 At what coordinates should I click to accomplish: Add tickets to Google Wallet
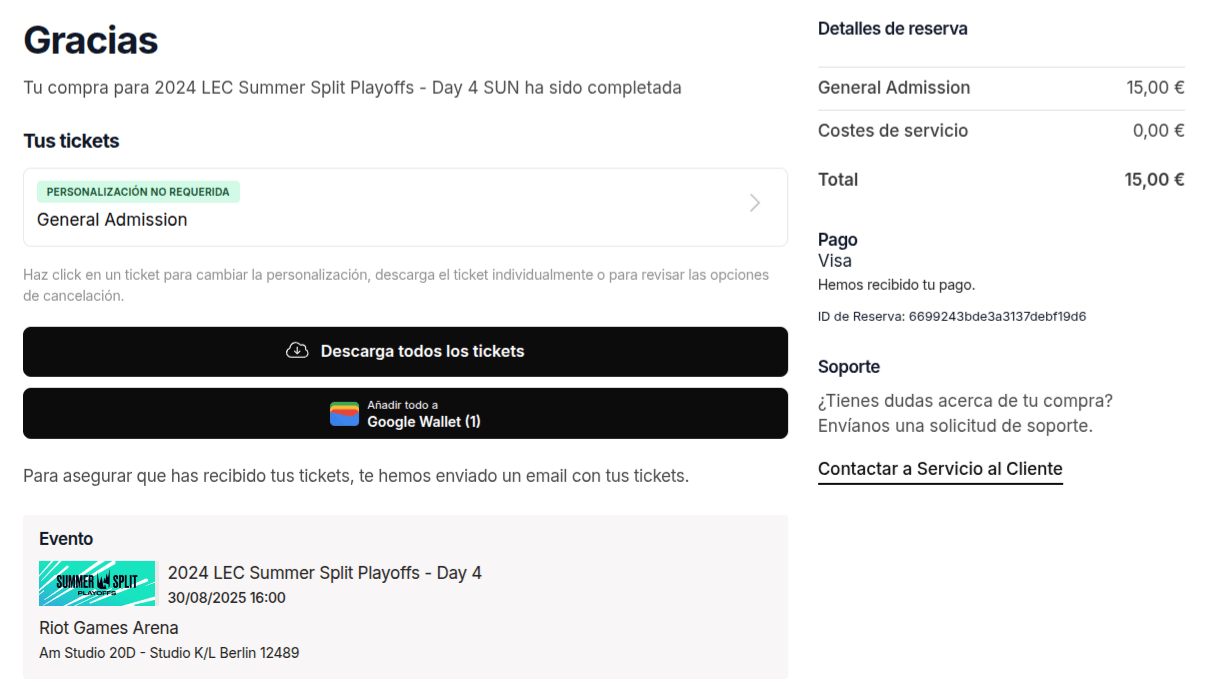coord(405,413)
